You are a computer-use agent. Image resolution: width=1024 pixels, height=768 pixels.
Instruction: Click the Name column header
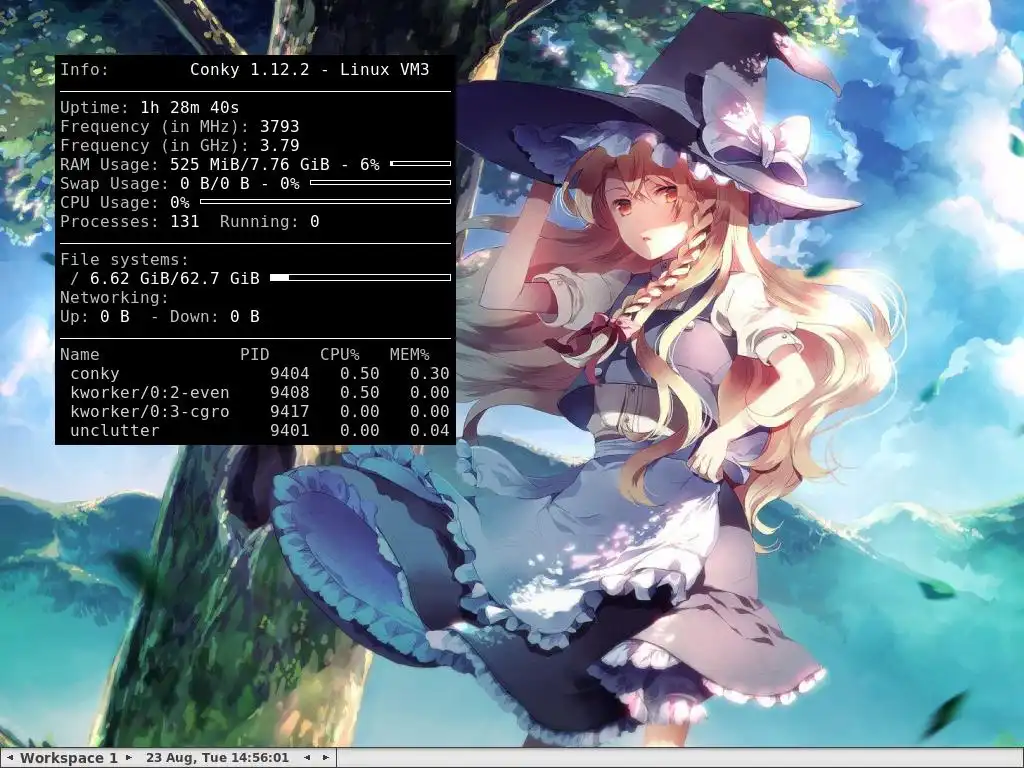(x=80, y=354)
